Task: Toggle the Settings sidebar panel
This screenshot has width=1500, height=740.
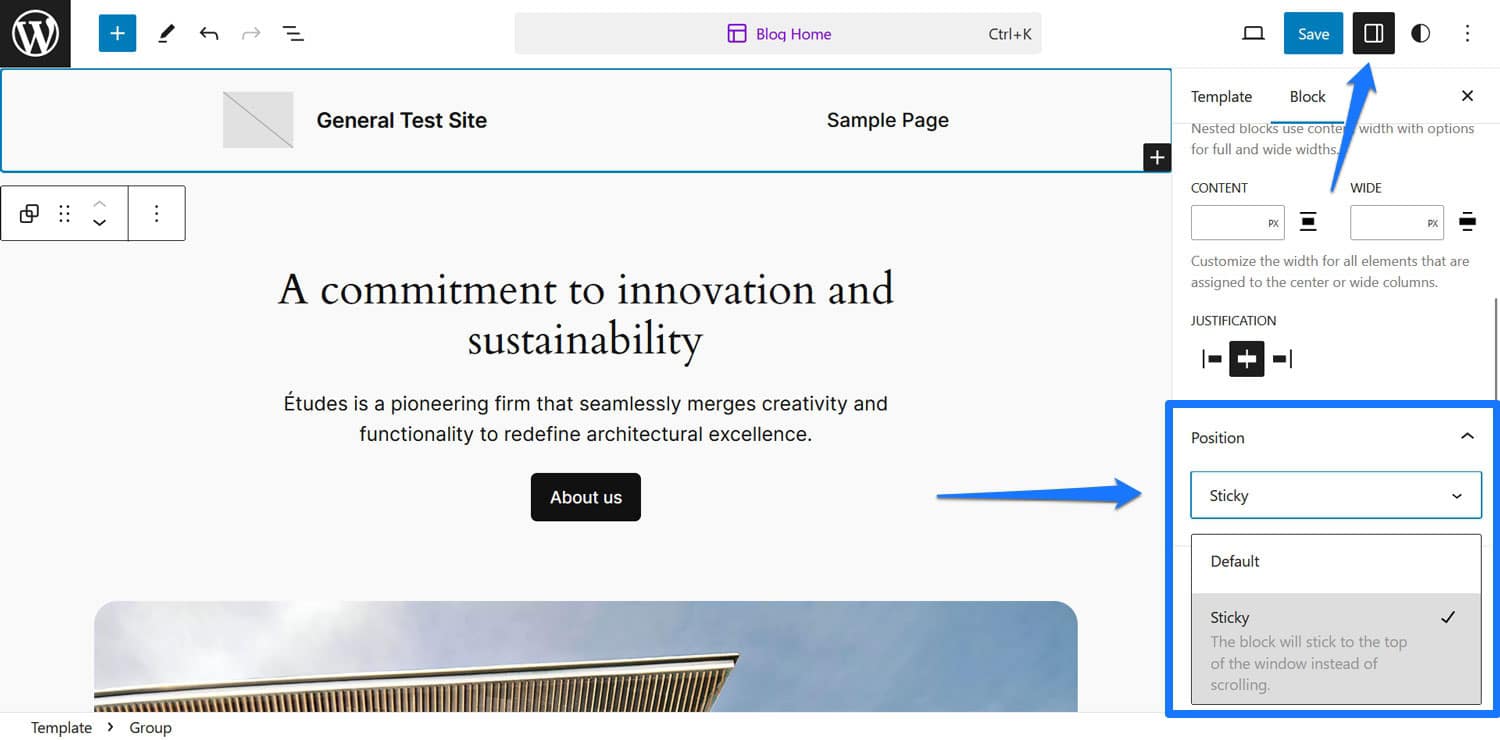Action: coord(1373,34)
